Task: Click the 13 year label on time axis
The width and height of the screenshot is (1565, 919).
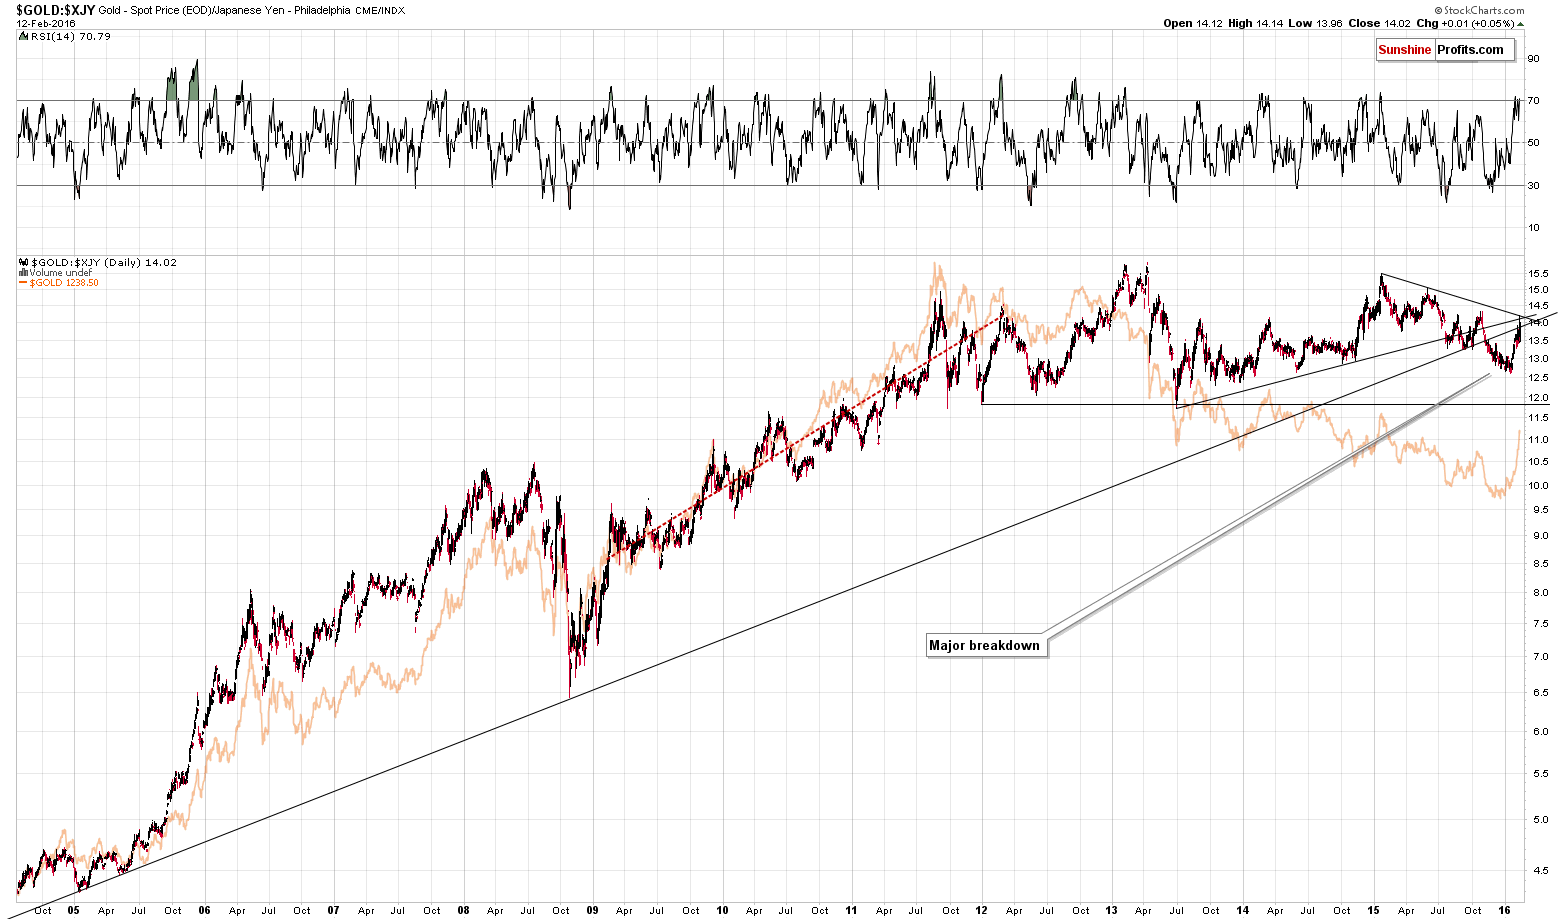Action: pyautogui.click(x=1112, y=911)
